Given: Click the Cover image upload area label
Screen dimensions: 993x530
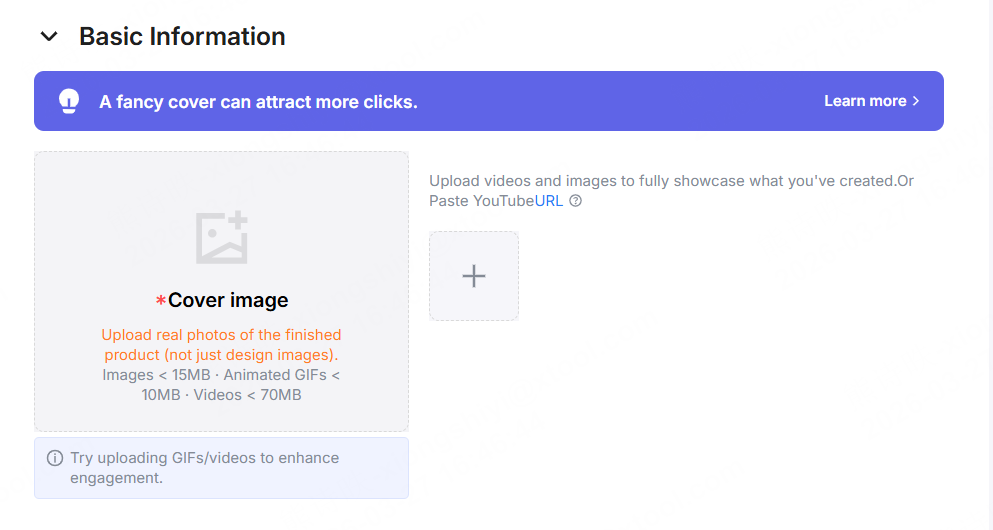Looking at the screenshot, I should [222, 300].
